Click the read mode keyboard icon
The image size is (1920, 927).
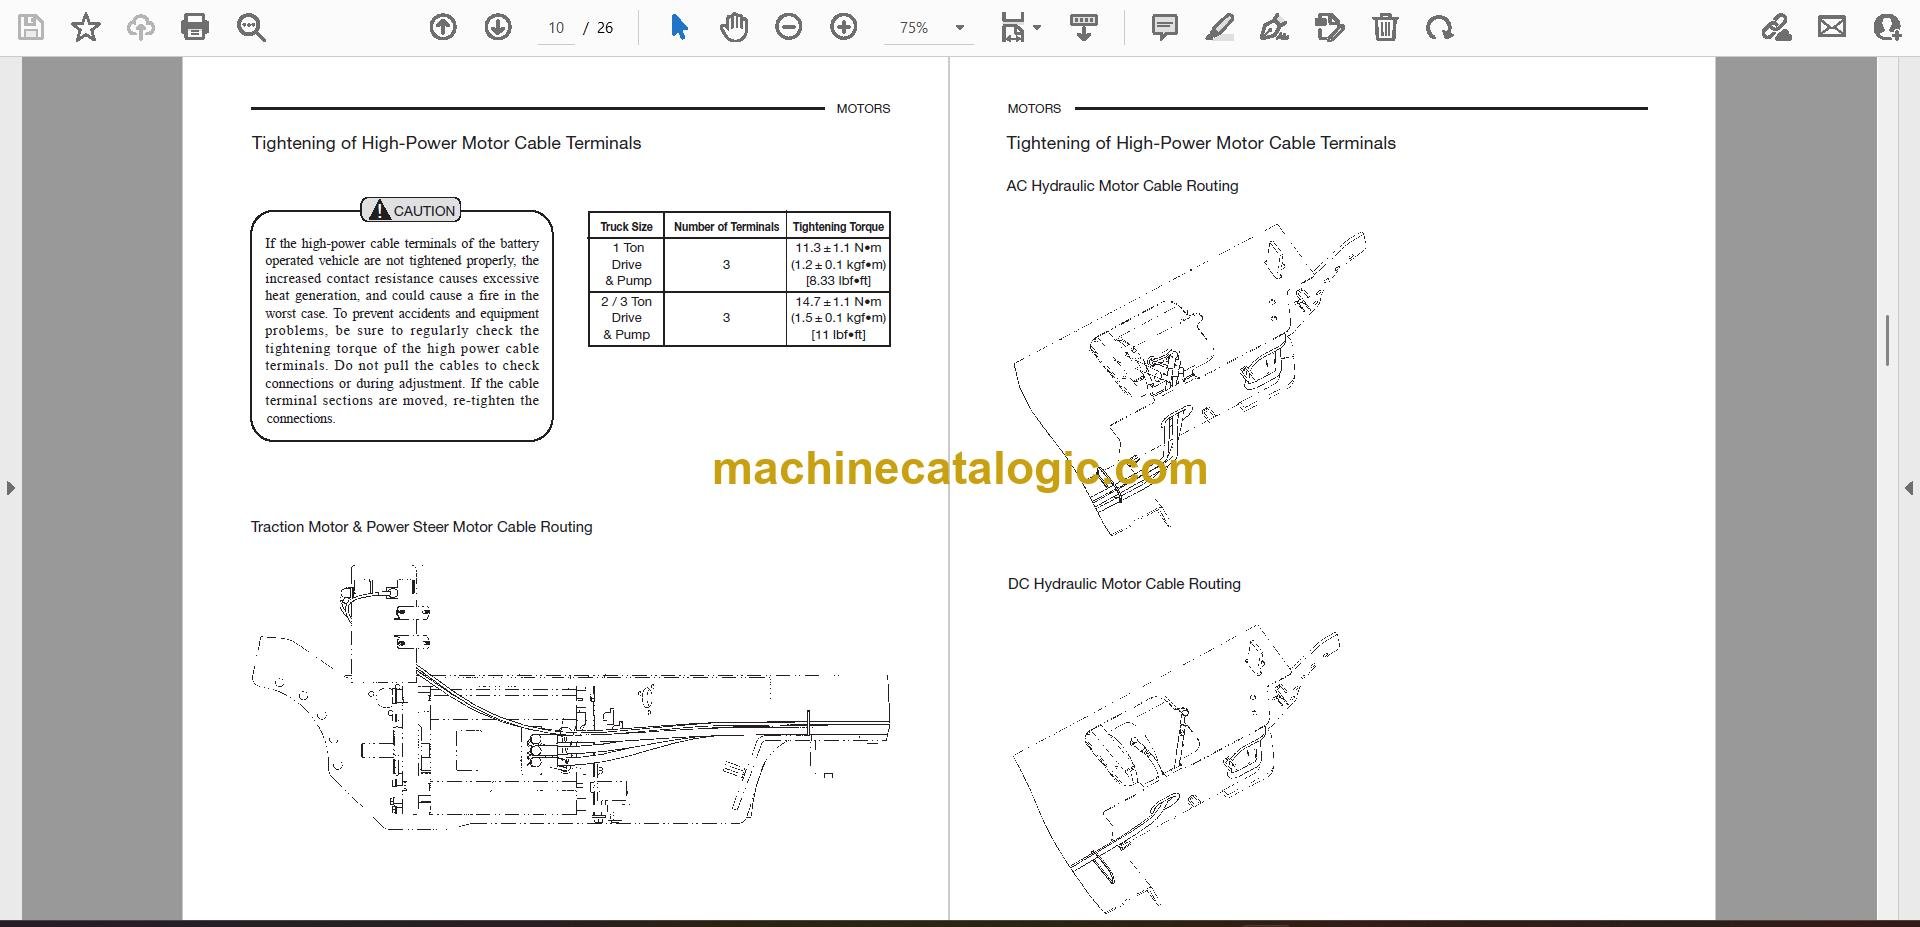[1084, 27]
